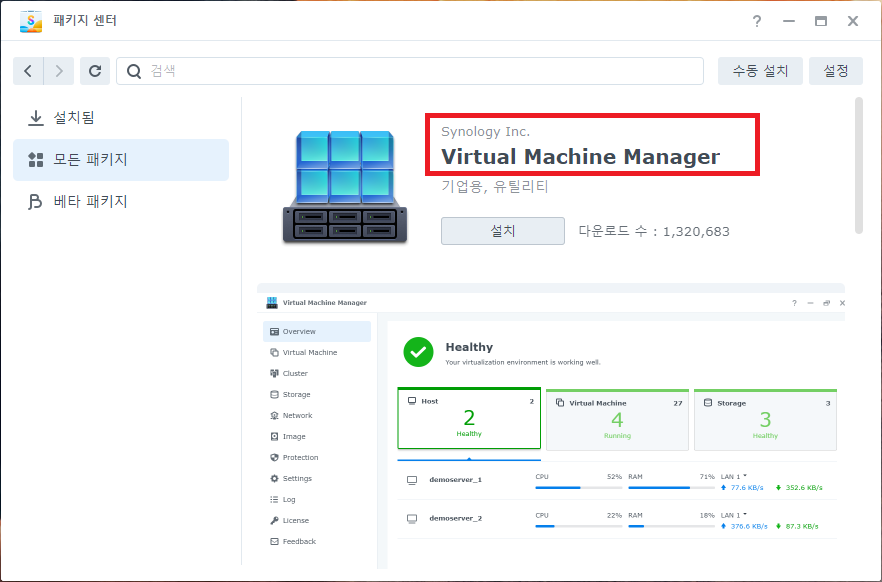Open the 설정 settings button
Viewport: 882px width, 582px height.
coord(835,71)
